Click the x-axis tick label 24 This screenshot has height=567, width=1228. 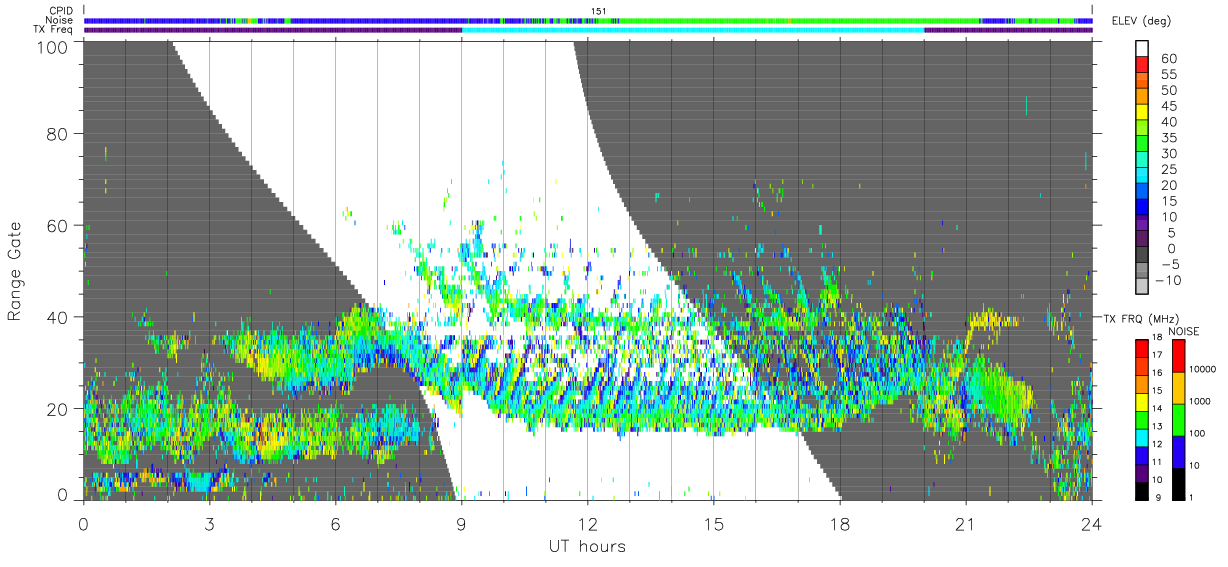[1092, 523]
